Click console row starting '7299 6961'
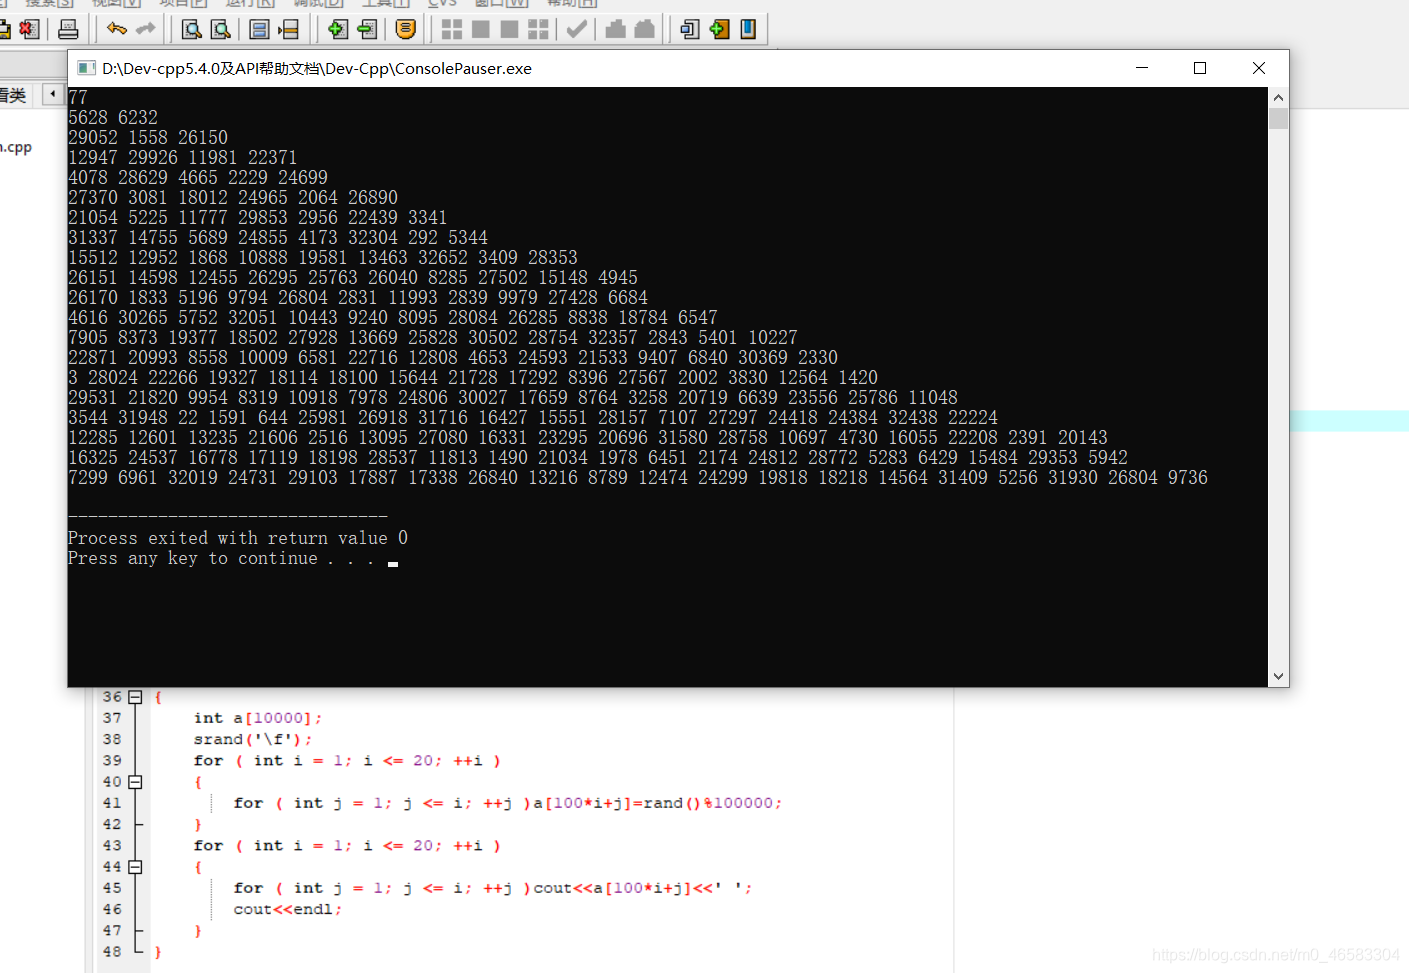The width and height of the screenshot is (1409, 973). (638, 478)
